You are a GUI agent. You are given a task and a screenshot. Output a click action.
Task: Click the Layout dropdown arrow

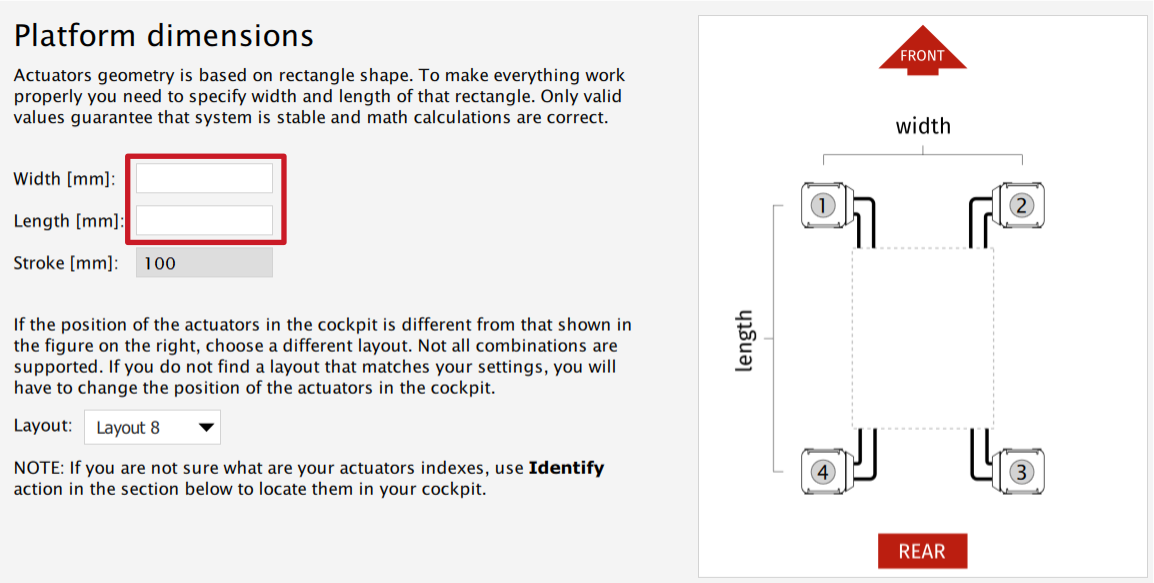tap(206, 427)
